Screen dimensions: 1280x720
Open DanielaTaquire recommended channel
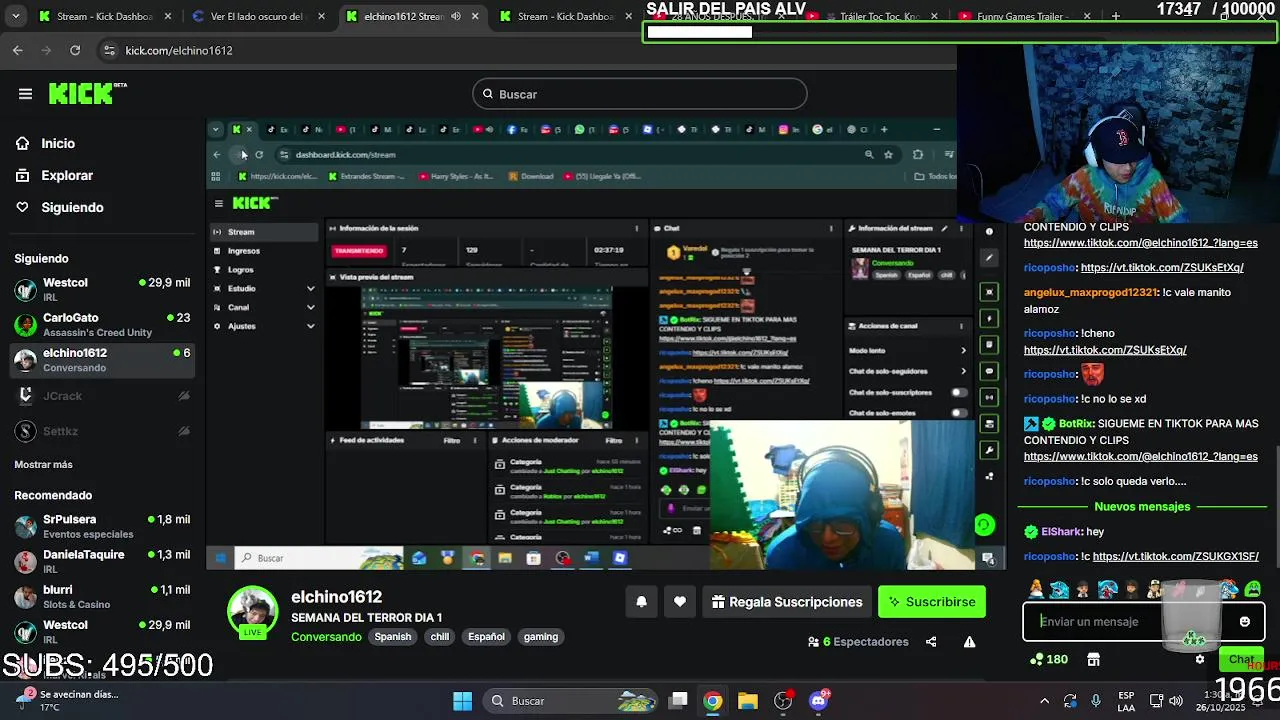pyautogui.click(x=102, y=562)
